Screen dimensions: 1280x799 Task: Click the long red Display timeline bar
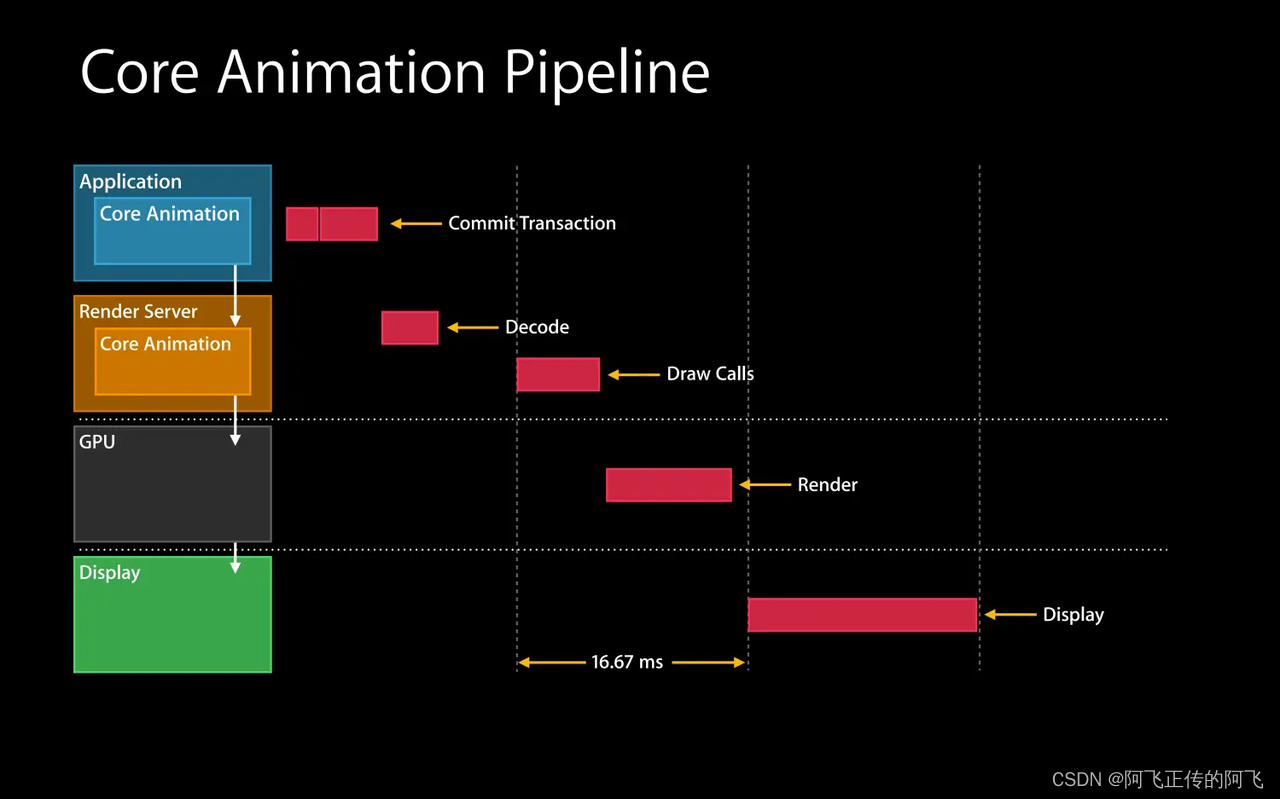click(862, 615)
